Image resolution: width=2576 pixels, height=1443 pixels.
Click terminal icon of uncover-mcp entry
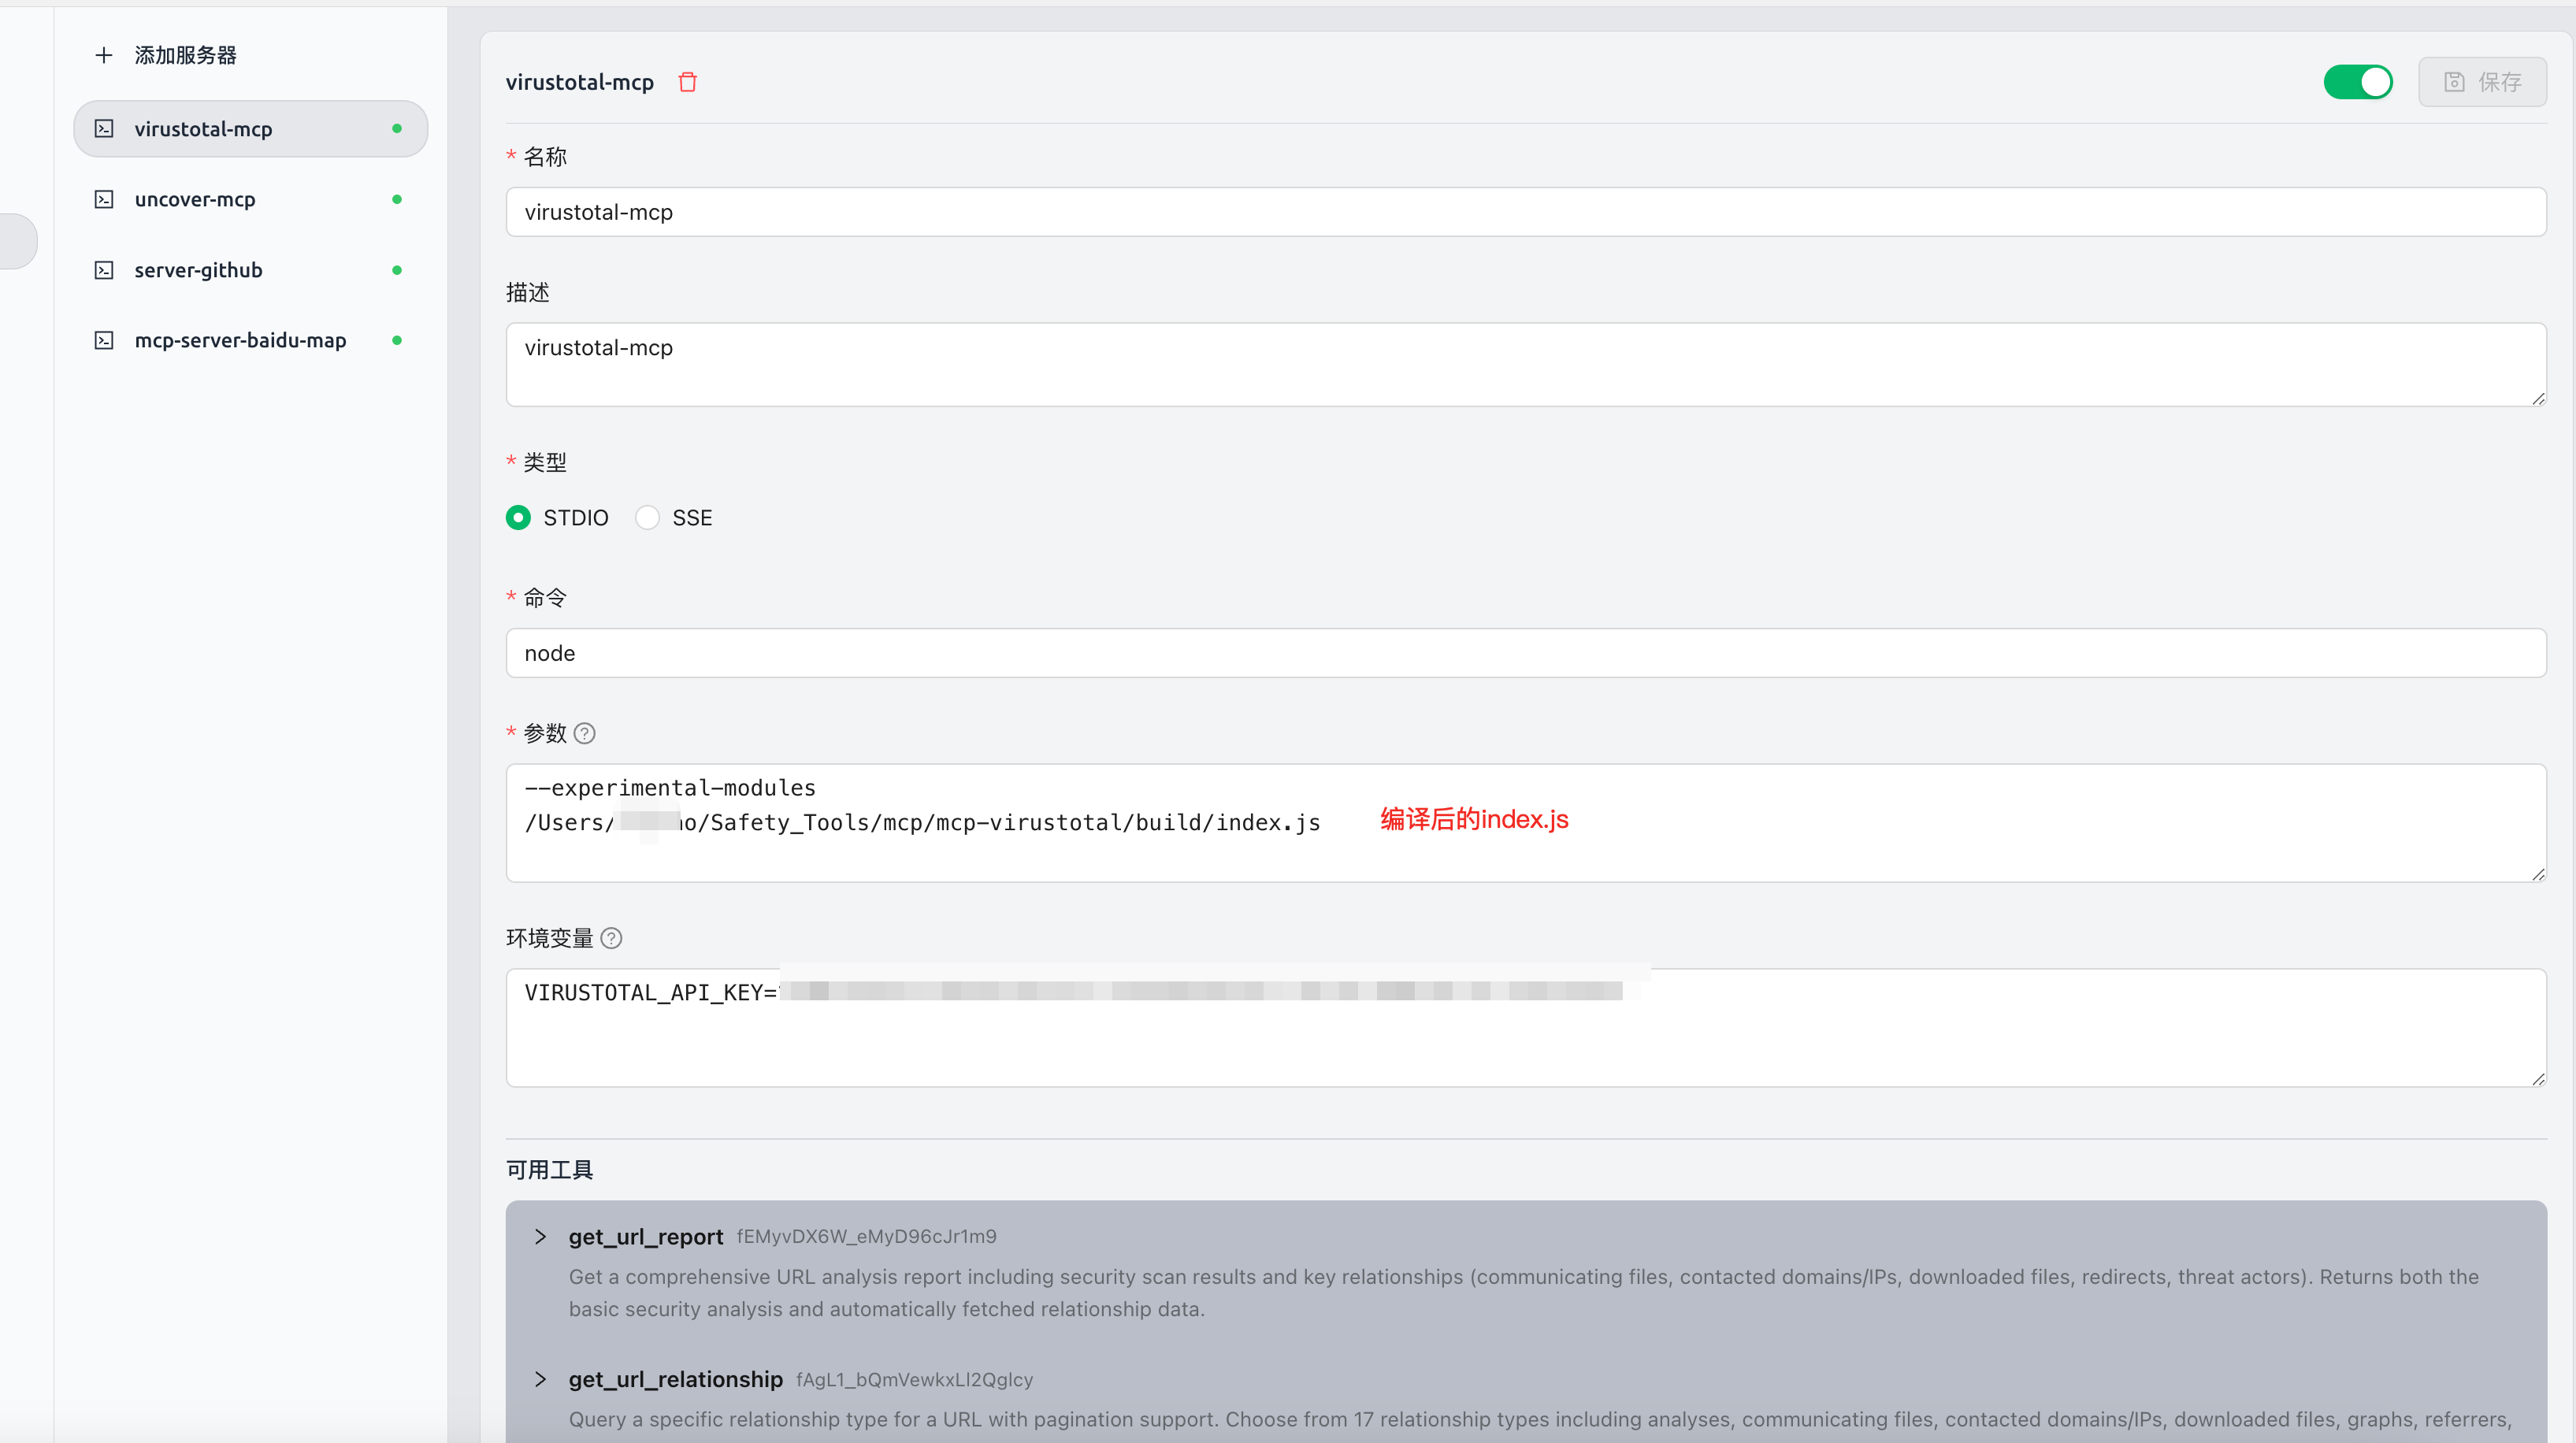pos(104,199)
